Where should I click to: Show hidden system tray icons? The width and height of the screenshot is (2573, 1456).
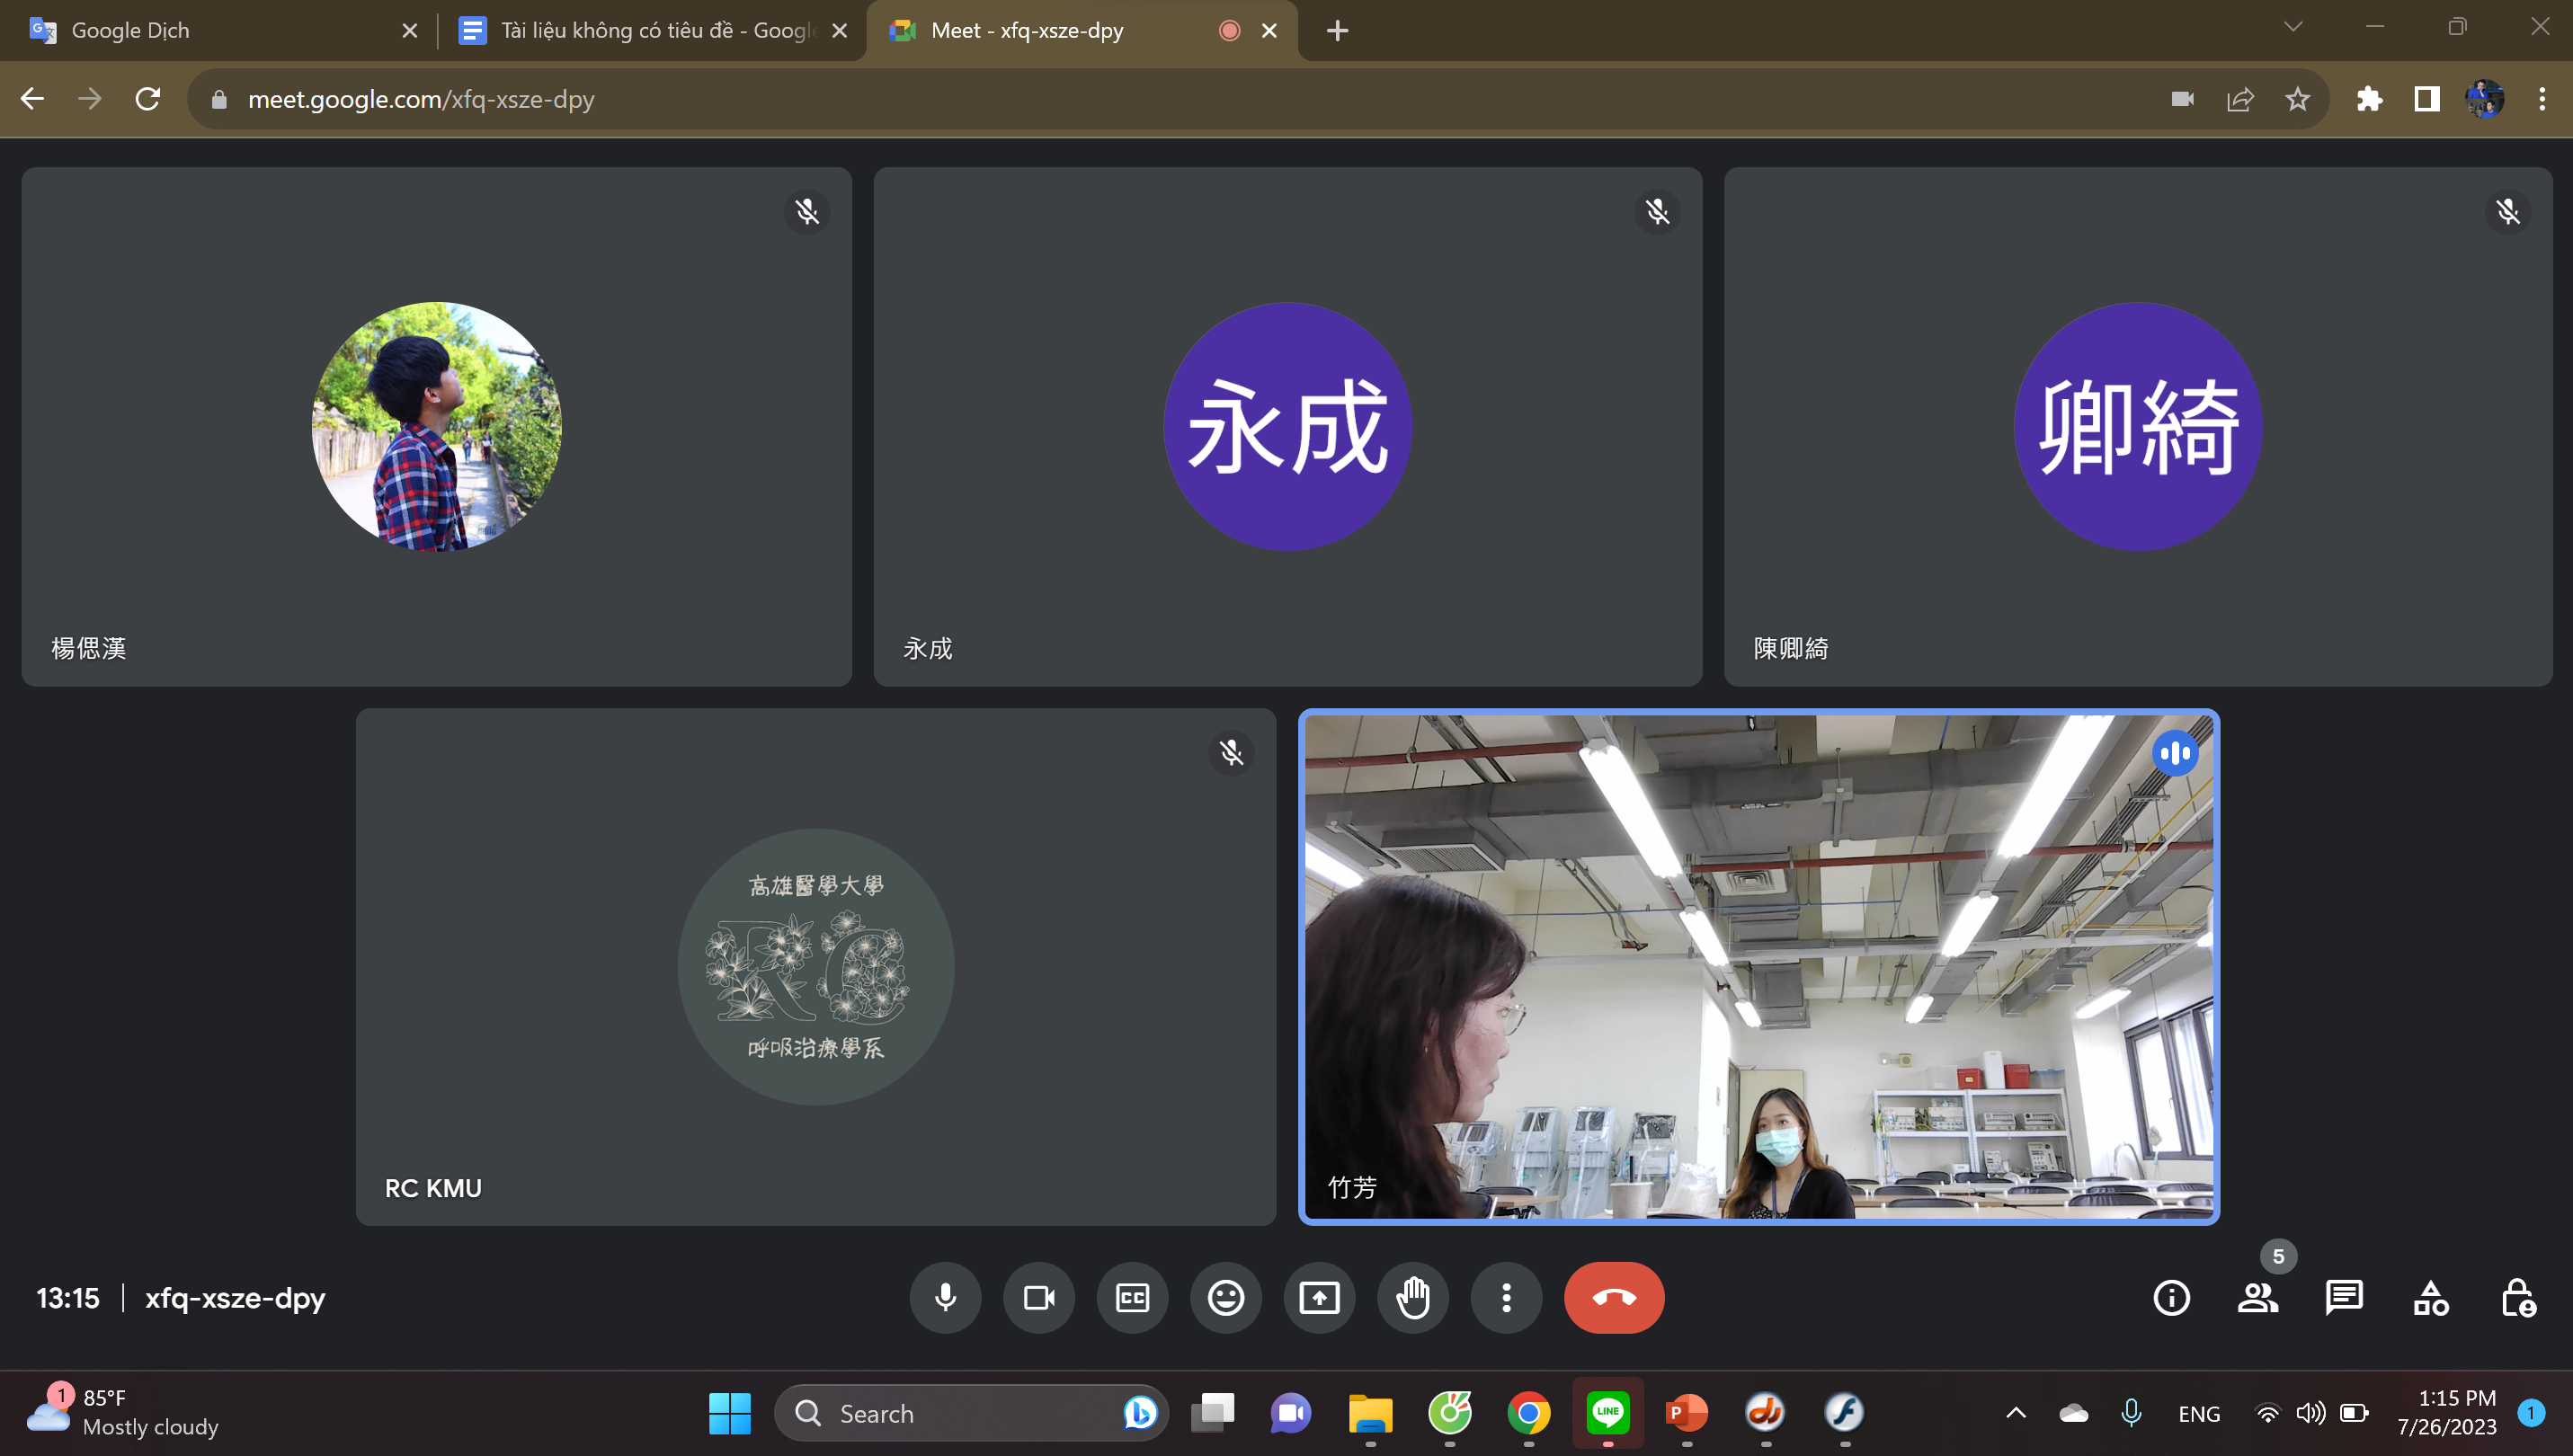[2016, 1413]
